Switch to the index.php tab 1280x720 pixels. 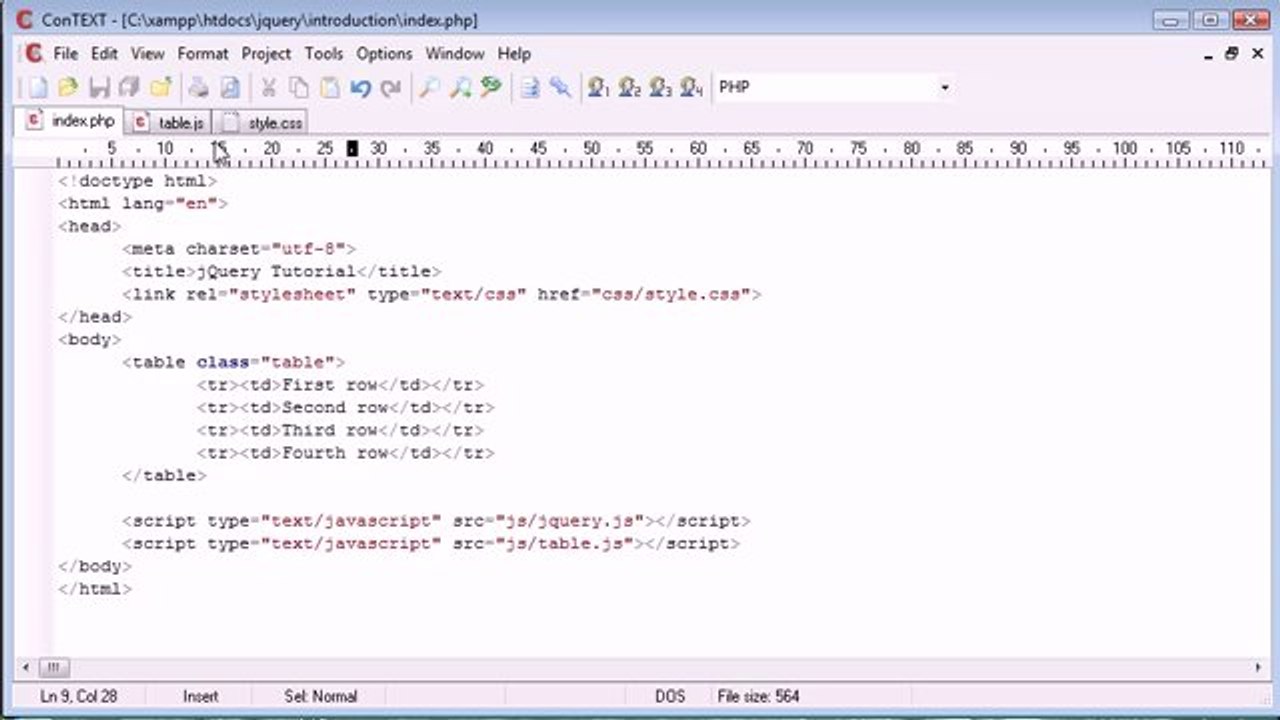coord(71,121)
